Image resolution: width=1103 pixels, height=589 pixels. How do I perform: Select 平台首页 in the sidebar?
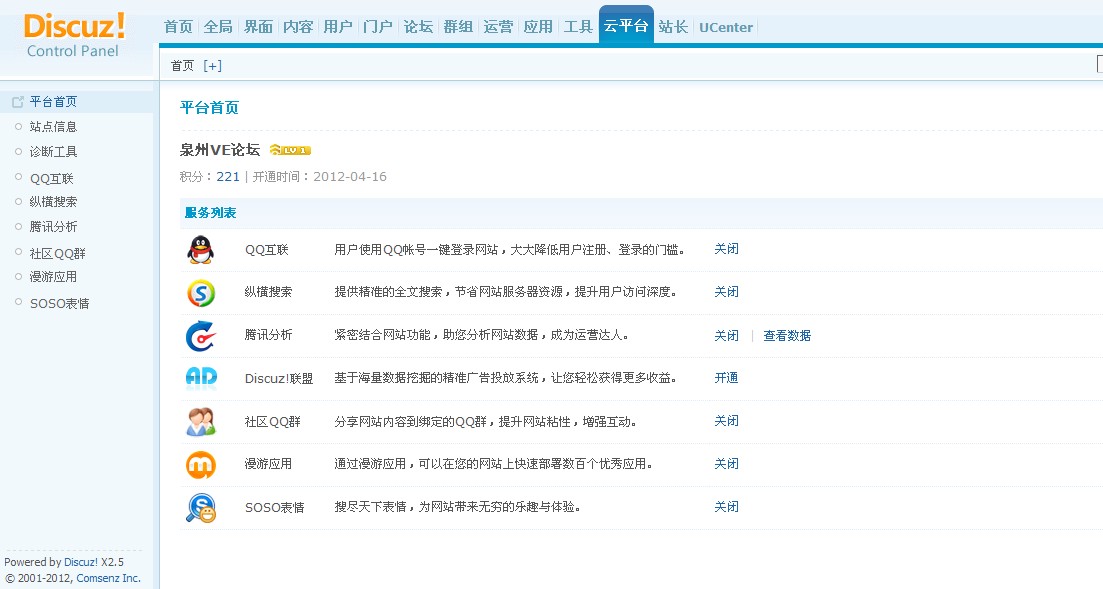[53, 102]
